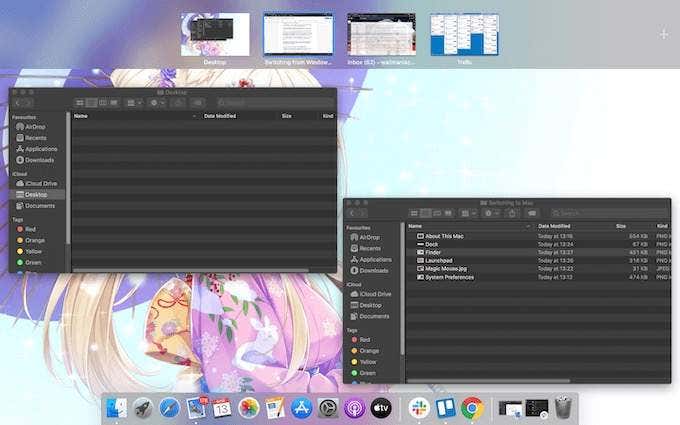Click Search field in Switching to Mac window
The image size is (680, 425).
[x=609, y=213]
